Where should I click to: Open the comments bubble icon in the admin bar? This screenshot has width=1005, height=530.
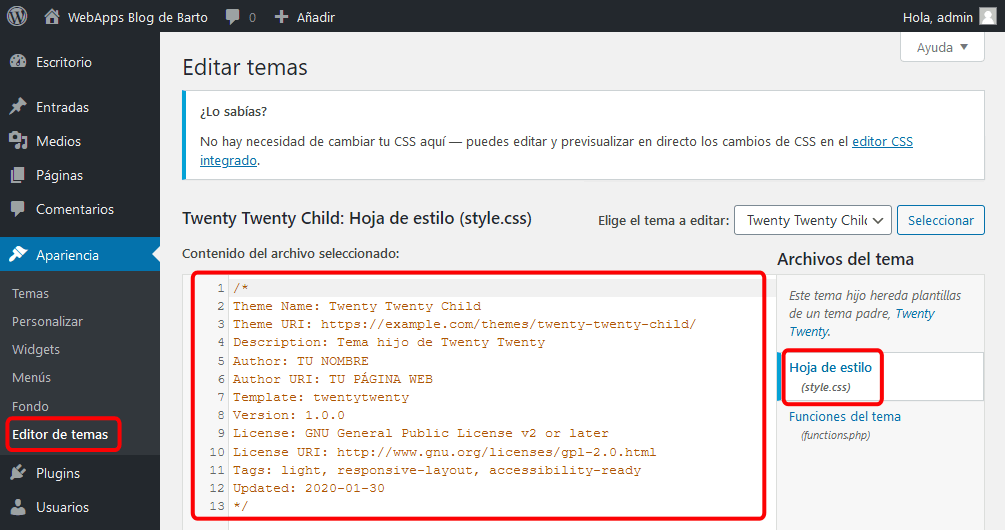click(x=233, y=17)
